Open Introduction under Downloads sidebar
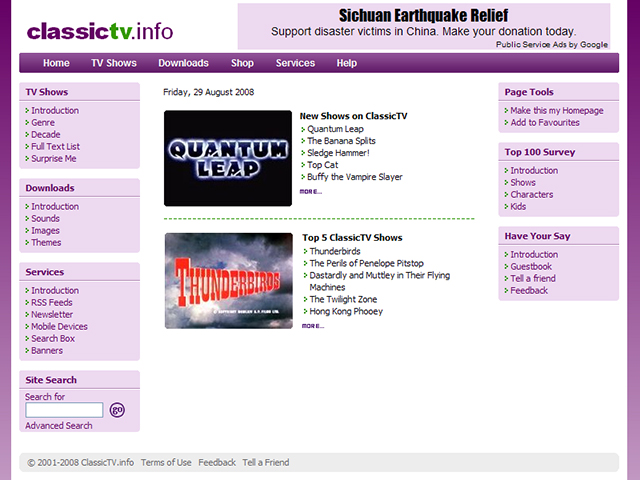The image size is (640, 480). click(x=55, y=207)
